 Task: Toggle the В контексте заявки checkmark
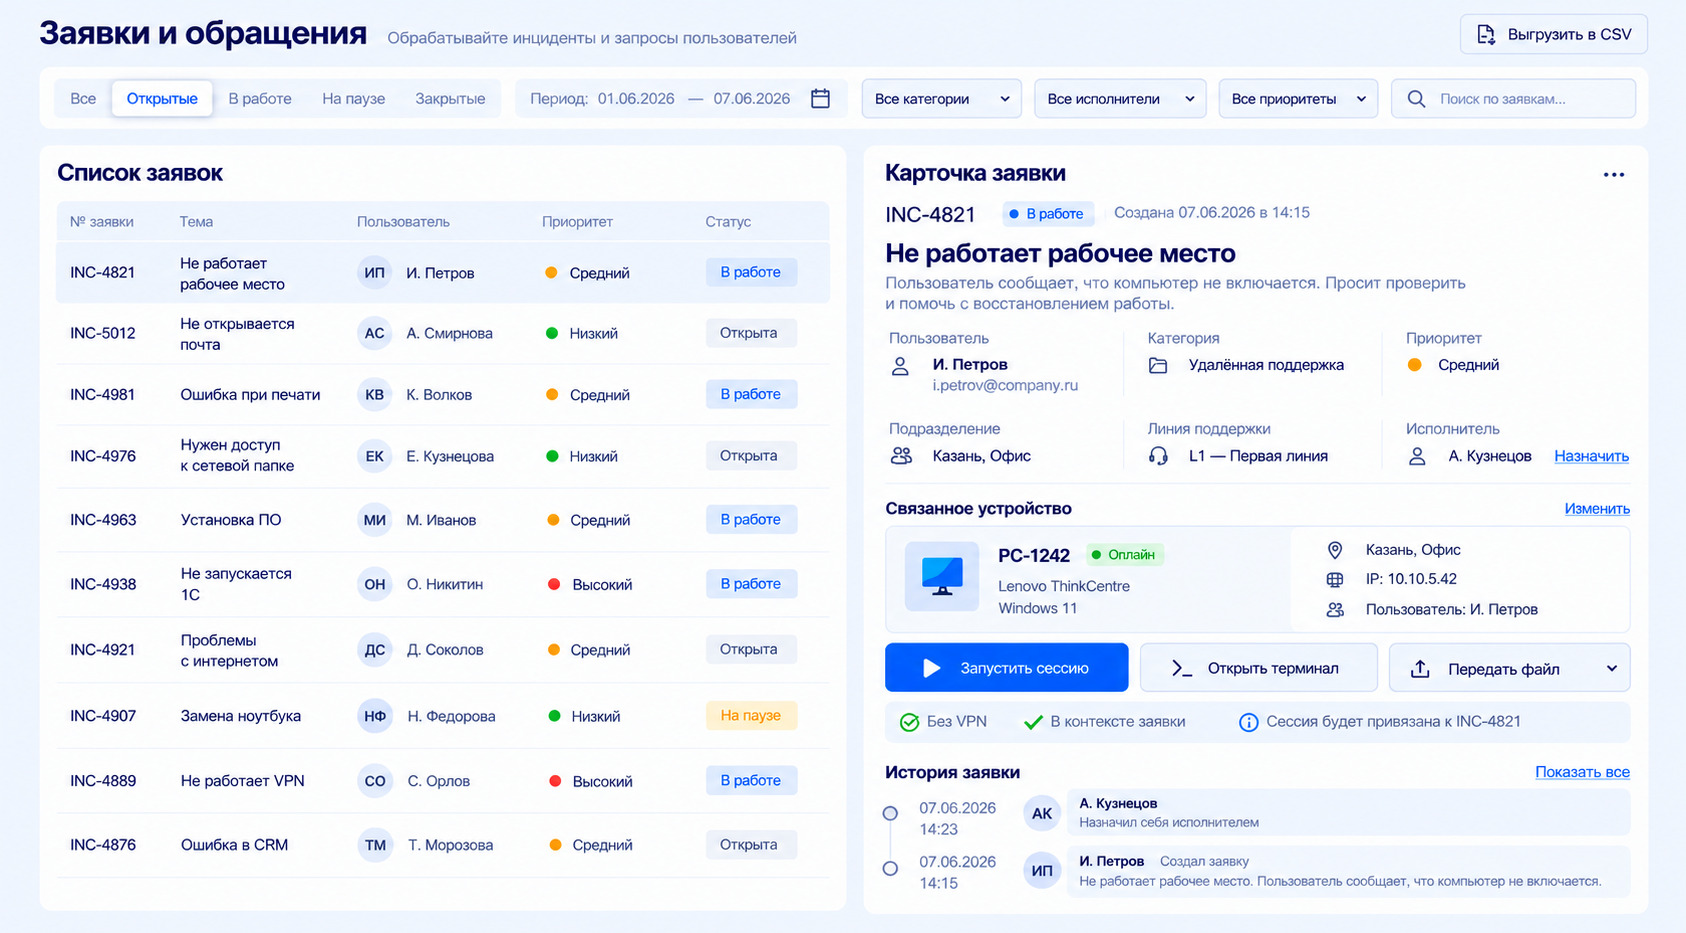(x=1033, y=722)
